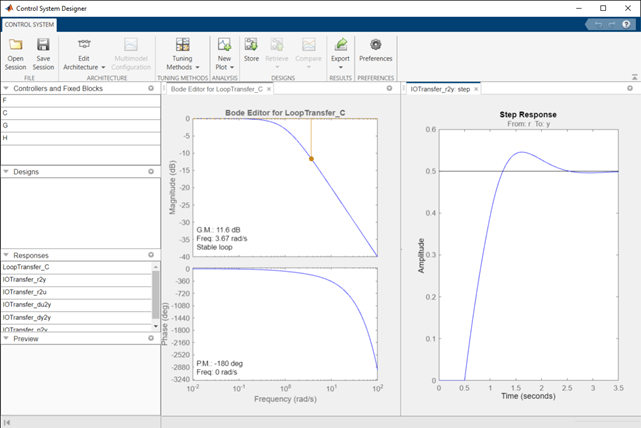This screenshot has height=428, width=641.
Task: Click the Preview panel options icon
Action: 152,338
